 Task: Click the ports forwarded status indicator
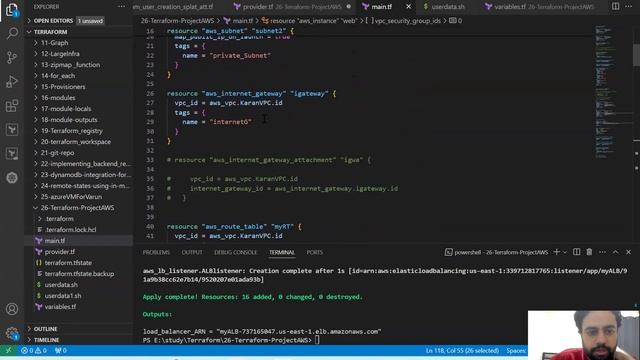click(61, 351)
